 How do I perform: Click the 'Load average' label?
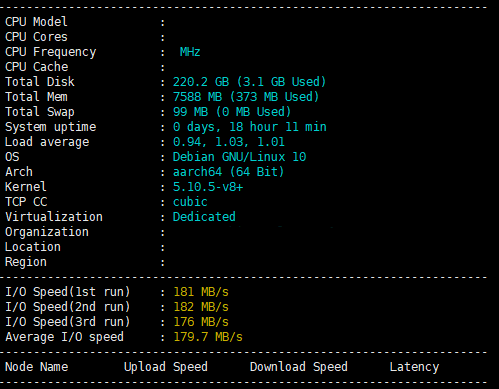pyautogui.click(x=47, y=142)
